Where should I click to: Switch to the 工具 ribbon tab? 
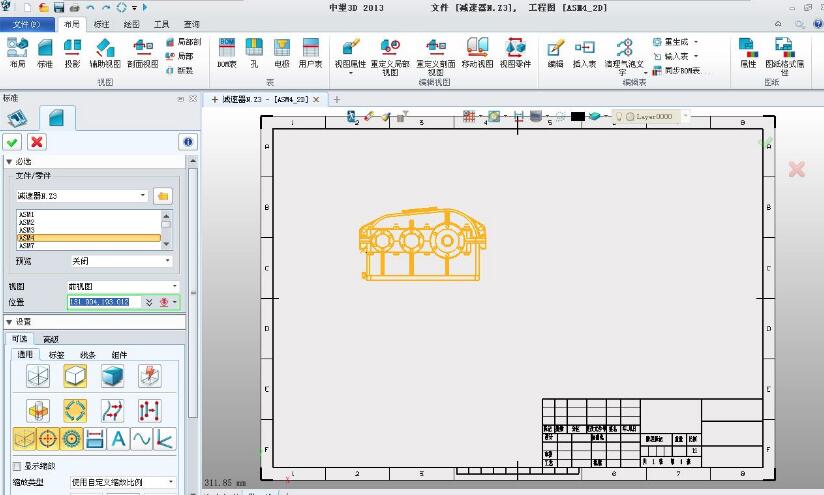161,24
